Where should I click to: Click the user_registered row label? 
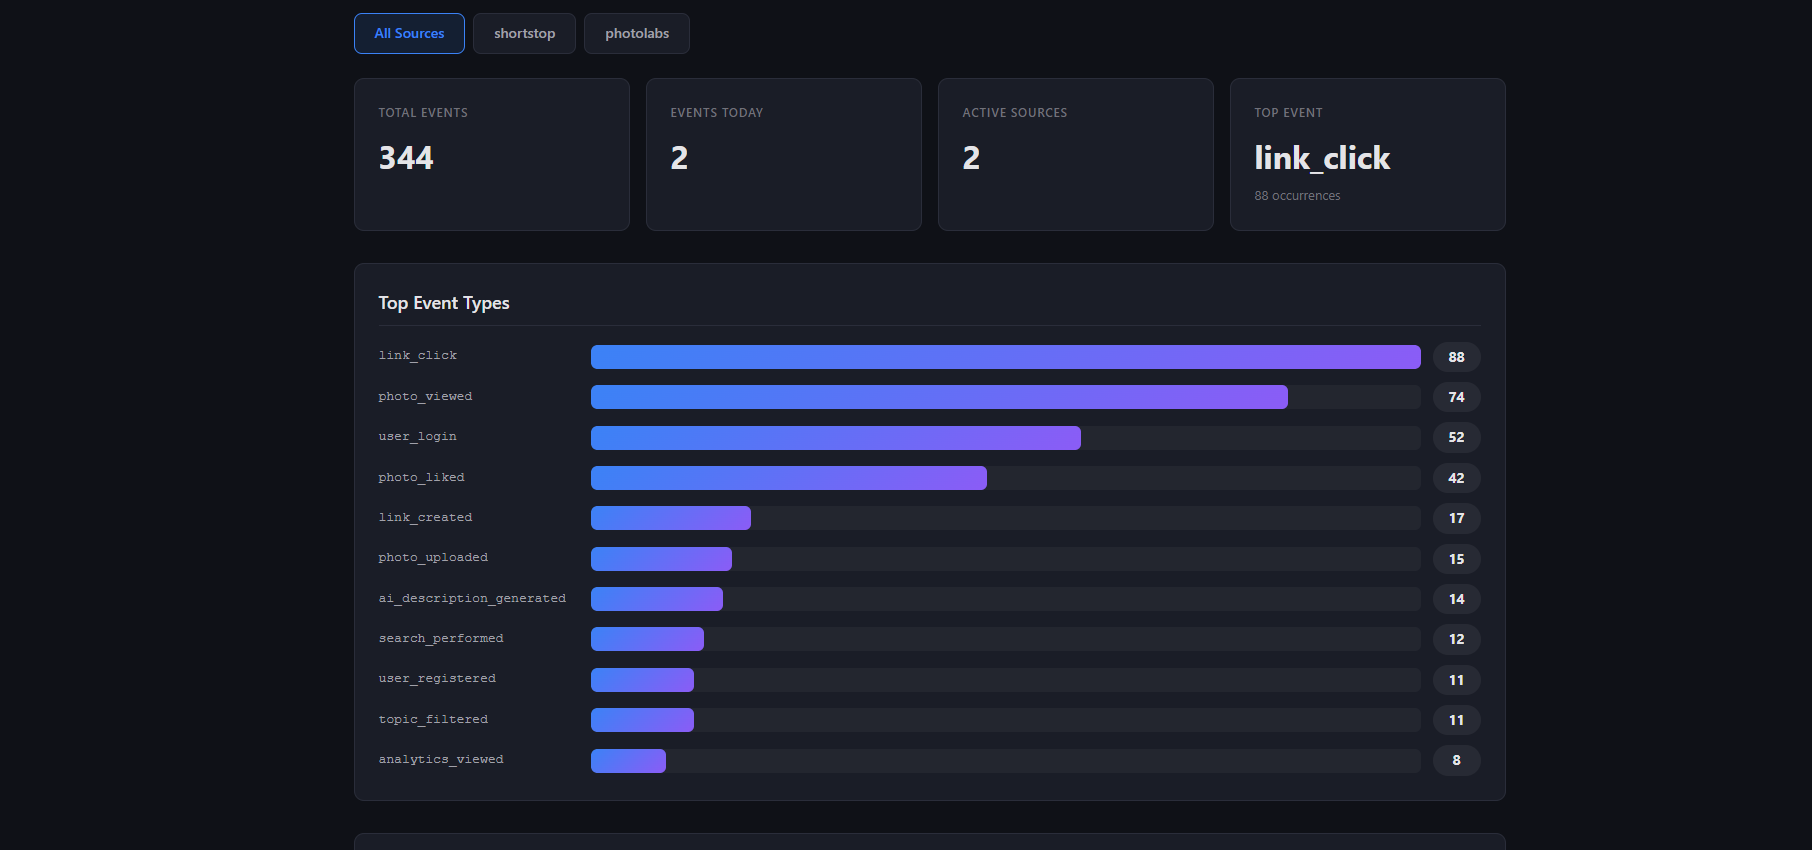coord(437,679)
